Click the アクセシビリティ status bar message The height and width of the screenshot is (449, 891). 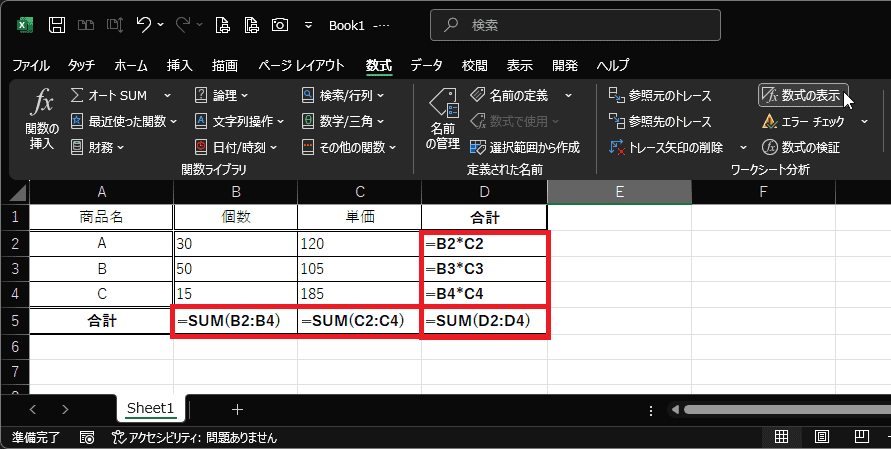194,437
